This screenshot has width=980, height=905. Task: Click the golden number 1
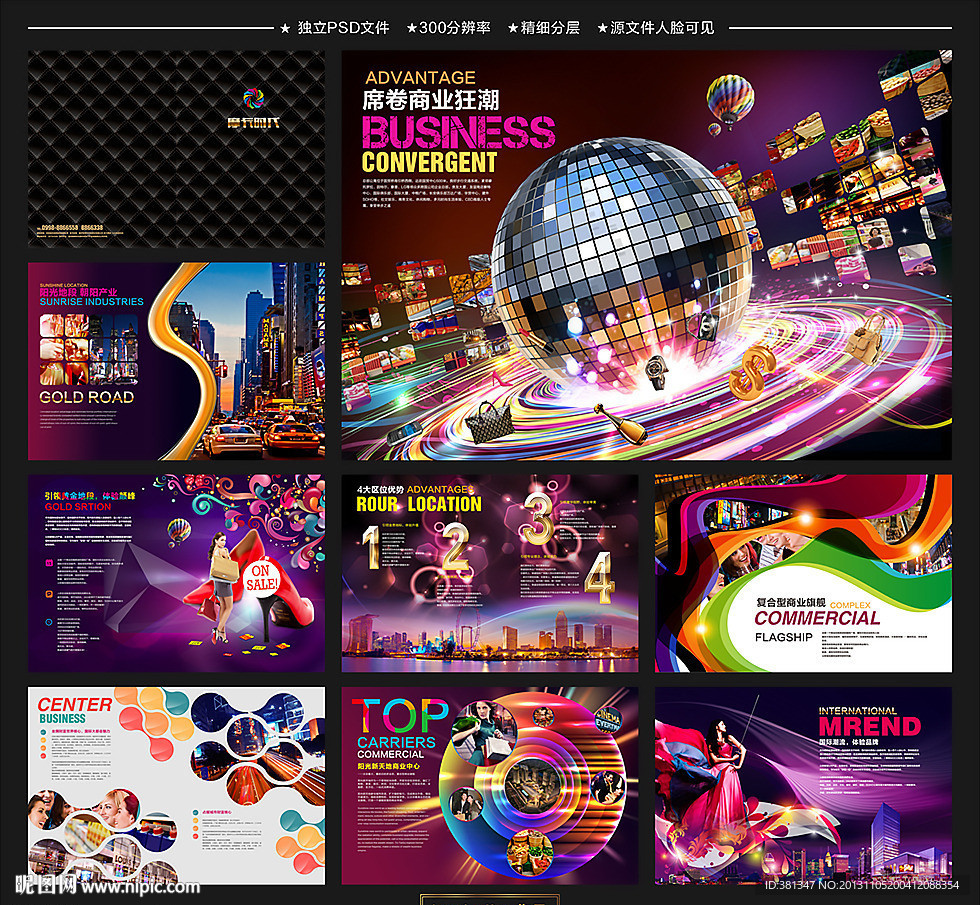371,546
